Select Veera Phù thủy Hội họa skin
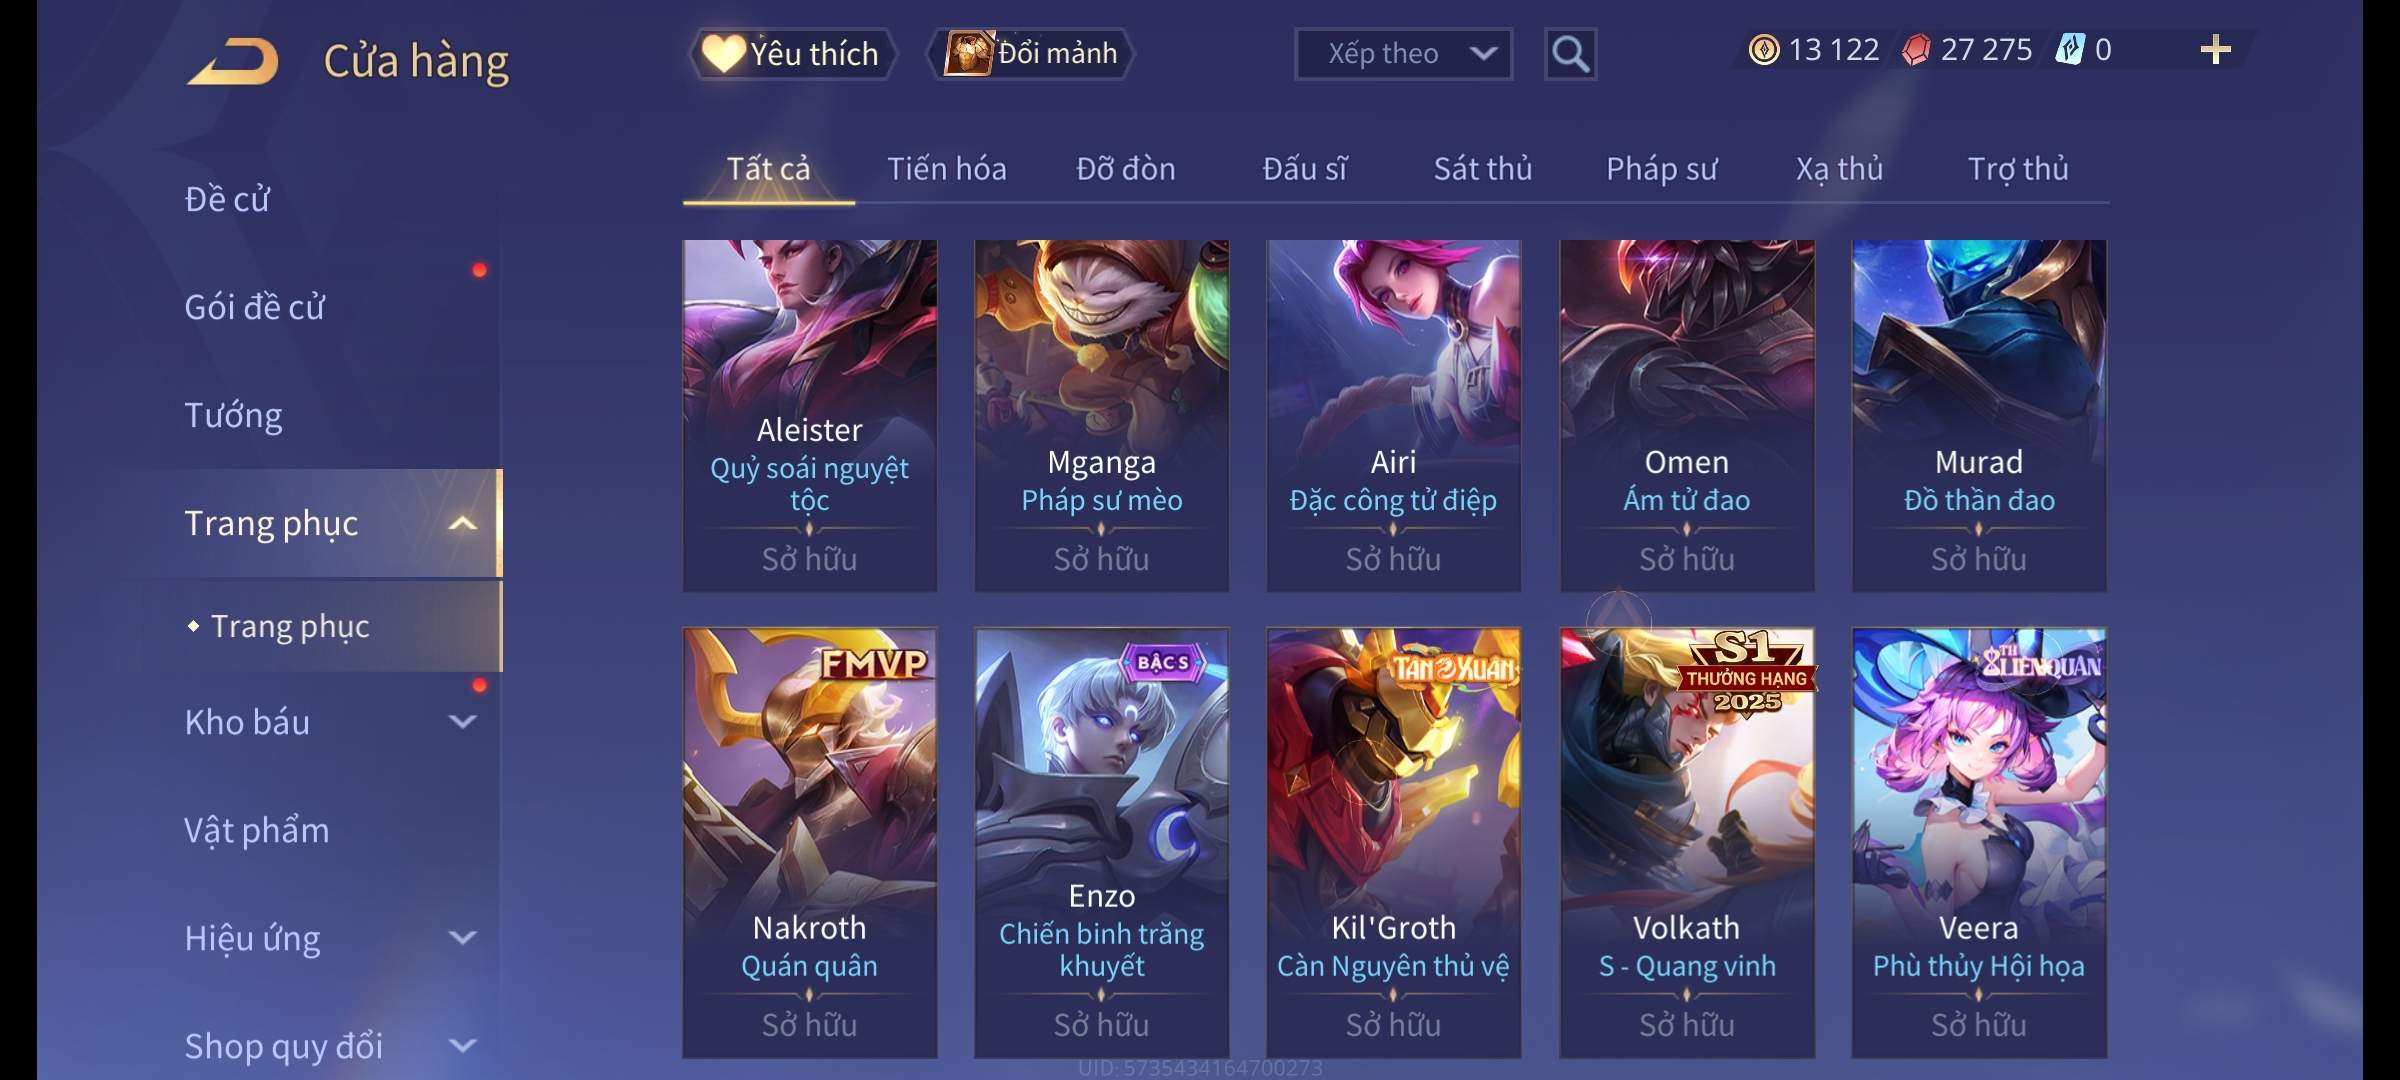2400x1080 pixels. pos(1979,842)
